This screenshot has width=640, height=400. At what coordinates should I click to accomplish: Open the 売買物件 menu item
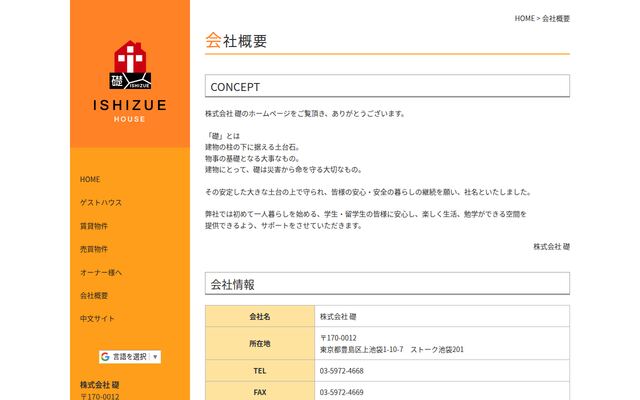click(x=94, y=249)
